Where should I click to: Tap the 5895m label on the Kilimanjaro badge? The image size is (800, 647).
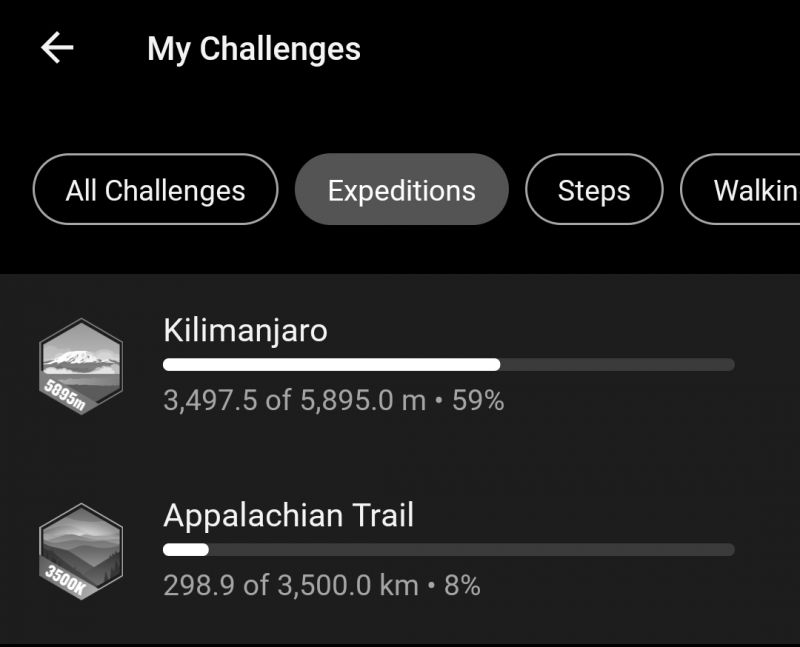[x=65, y=395]
